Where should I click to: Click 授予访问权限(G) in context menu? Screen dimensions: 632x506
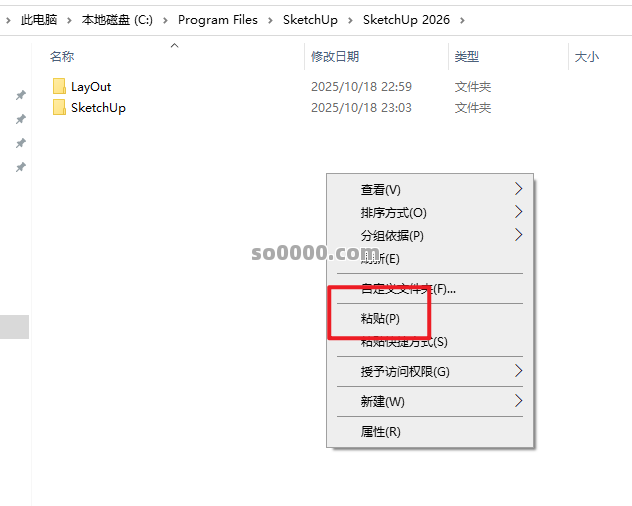tap(405, 372)
